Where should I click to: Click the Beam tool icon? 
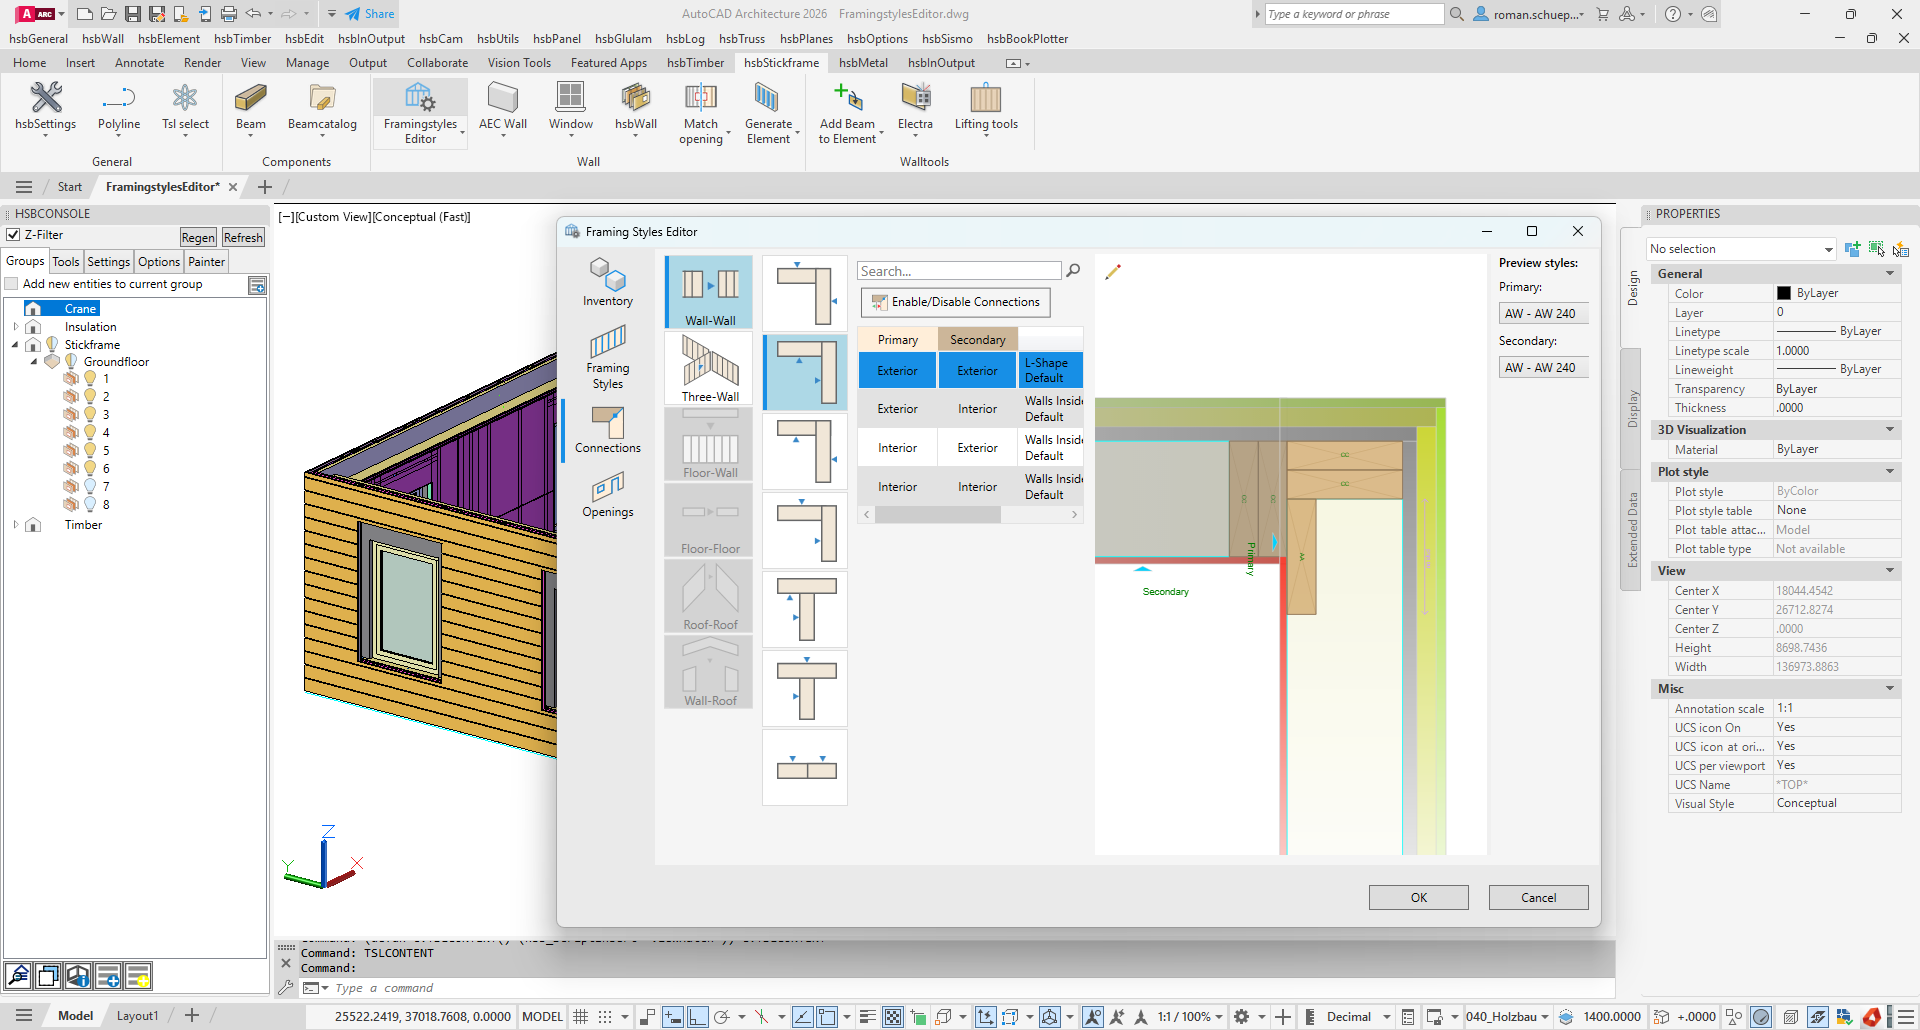tap(250, 108)
